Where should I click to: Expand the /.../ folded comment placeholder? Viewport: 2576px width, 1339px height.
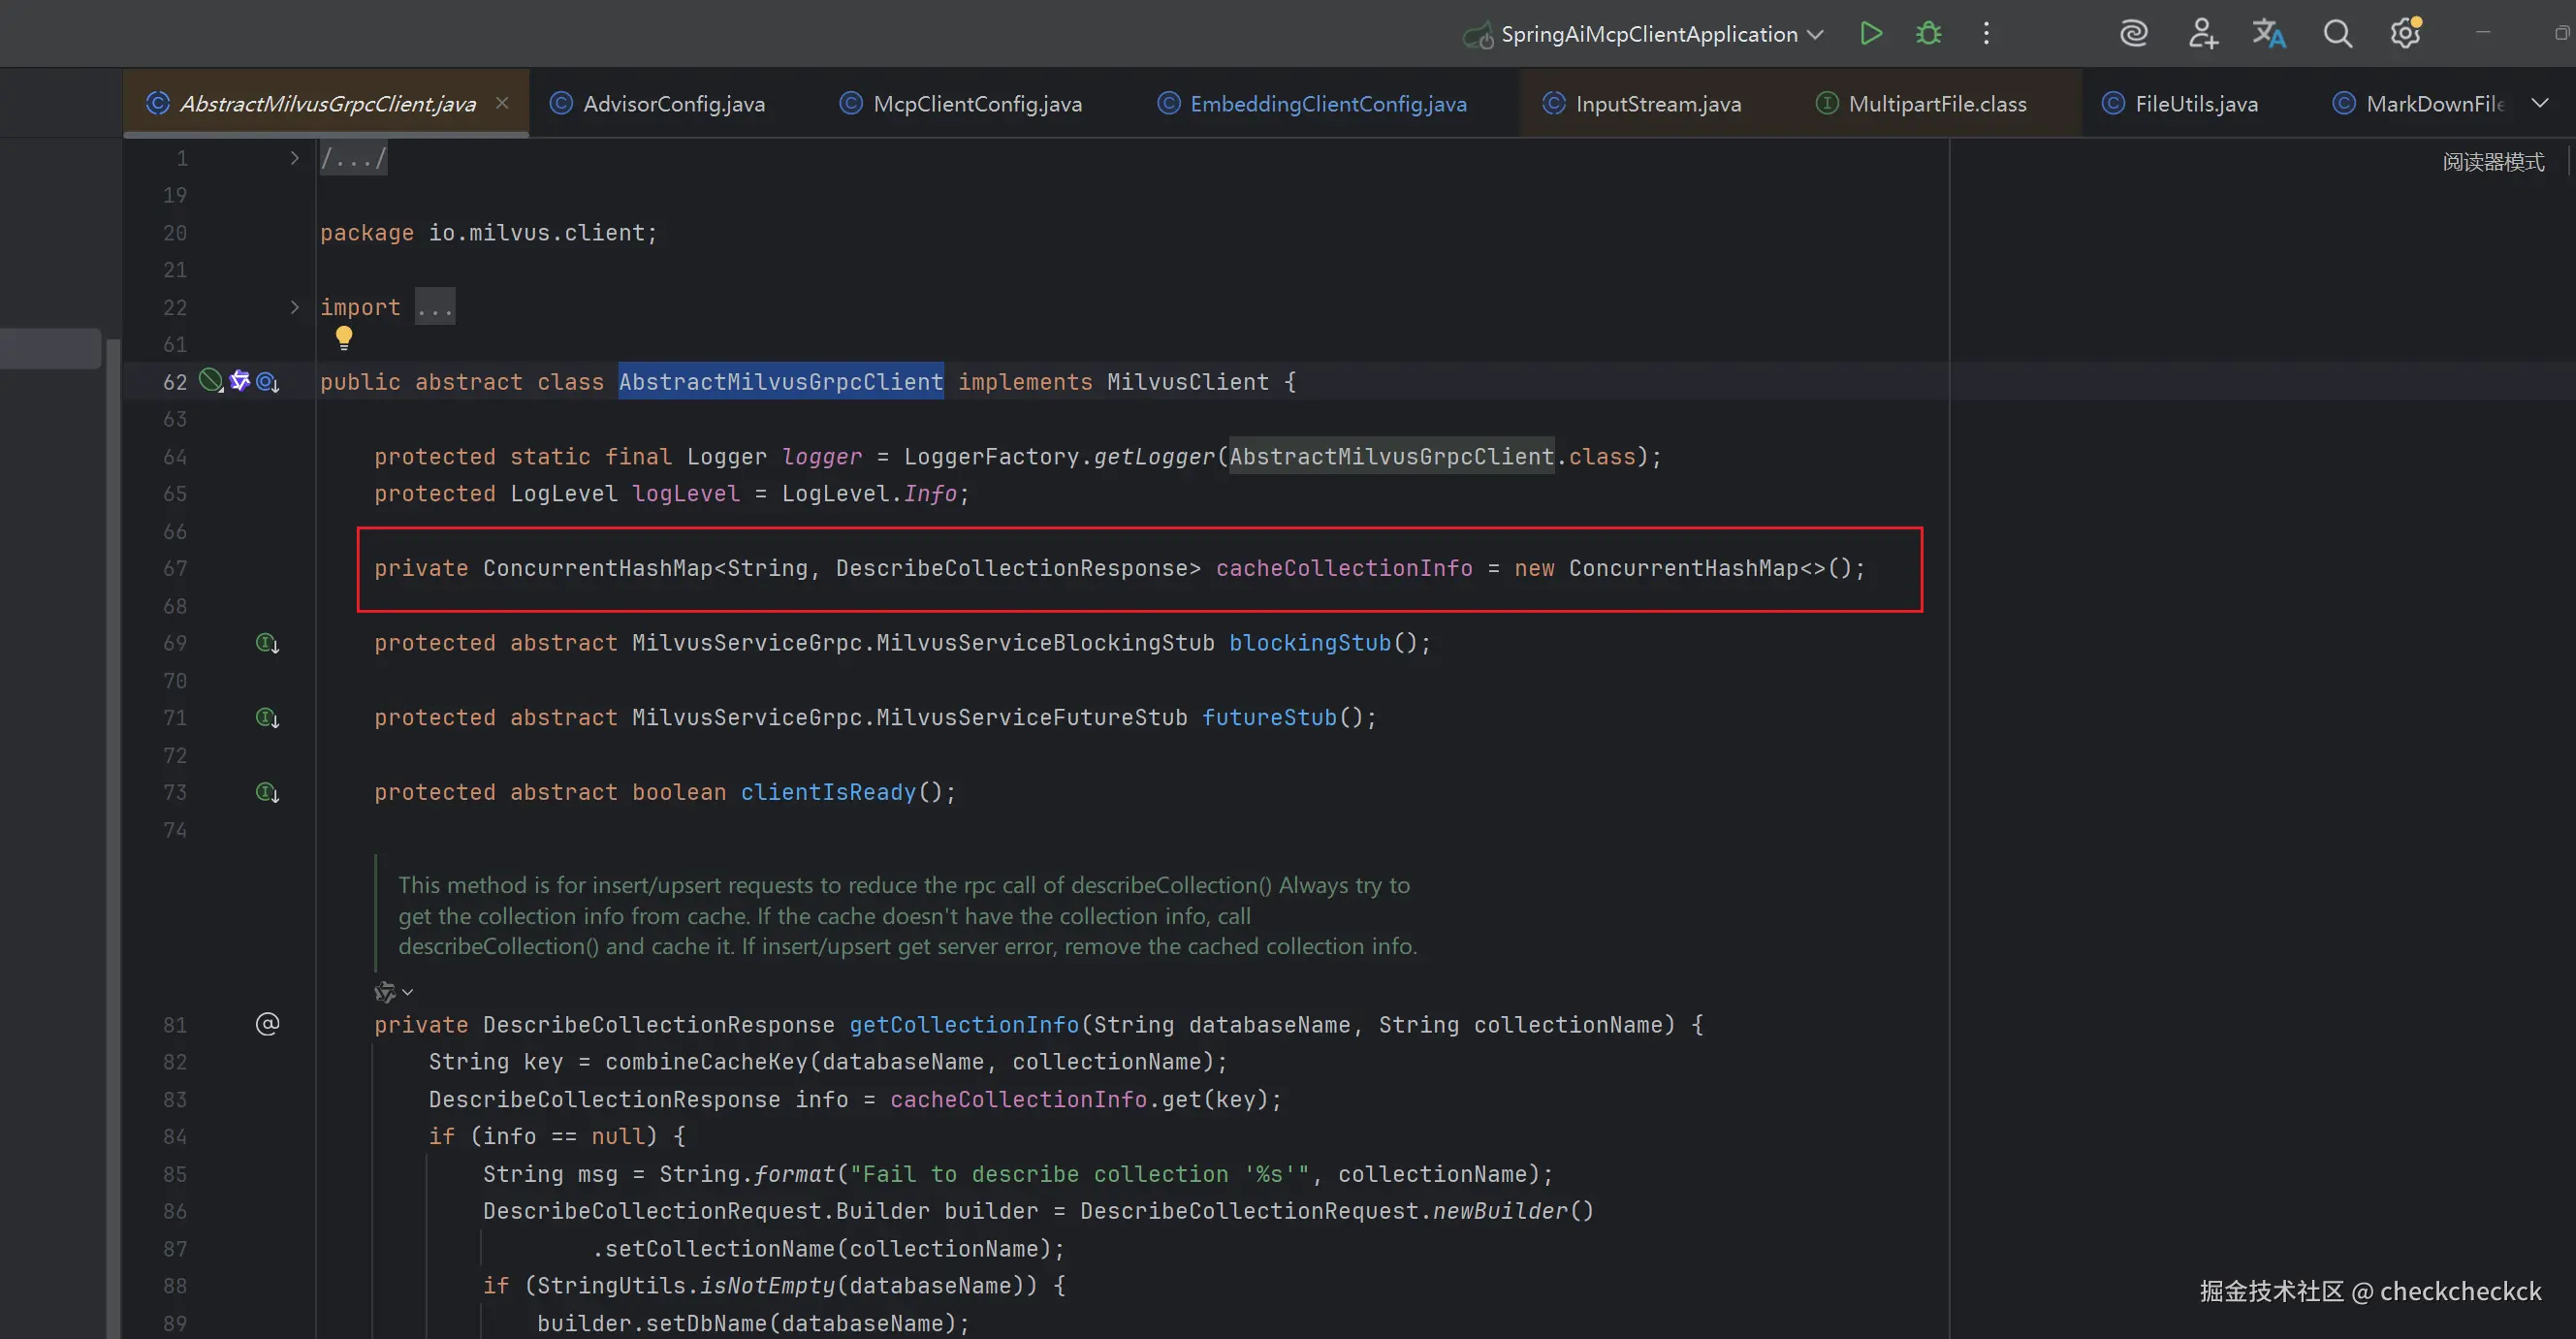click(x=353, y=158)
